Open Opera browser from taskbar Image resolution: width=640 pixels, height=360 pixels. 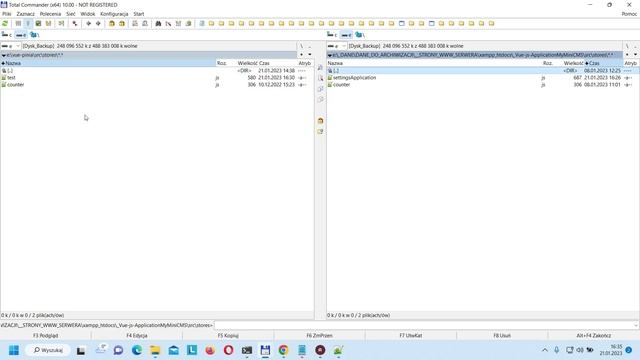click(229, 350)
